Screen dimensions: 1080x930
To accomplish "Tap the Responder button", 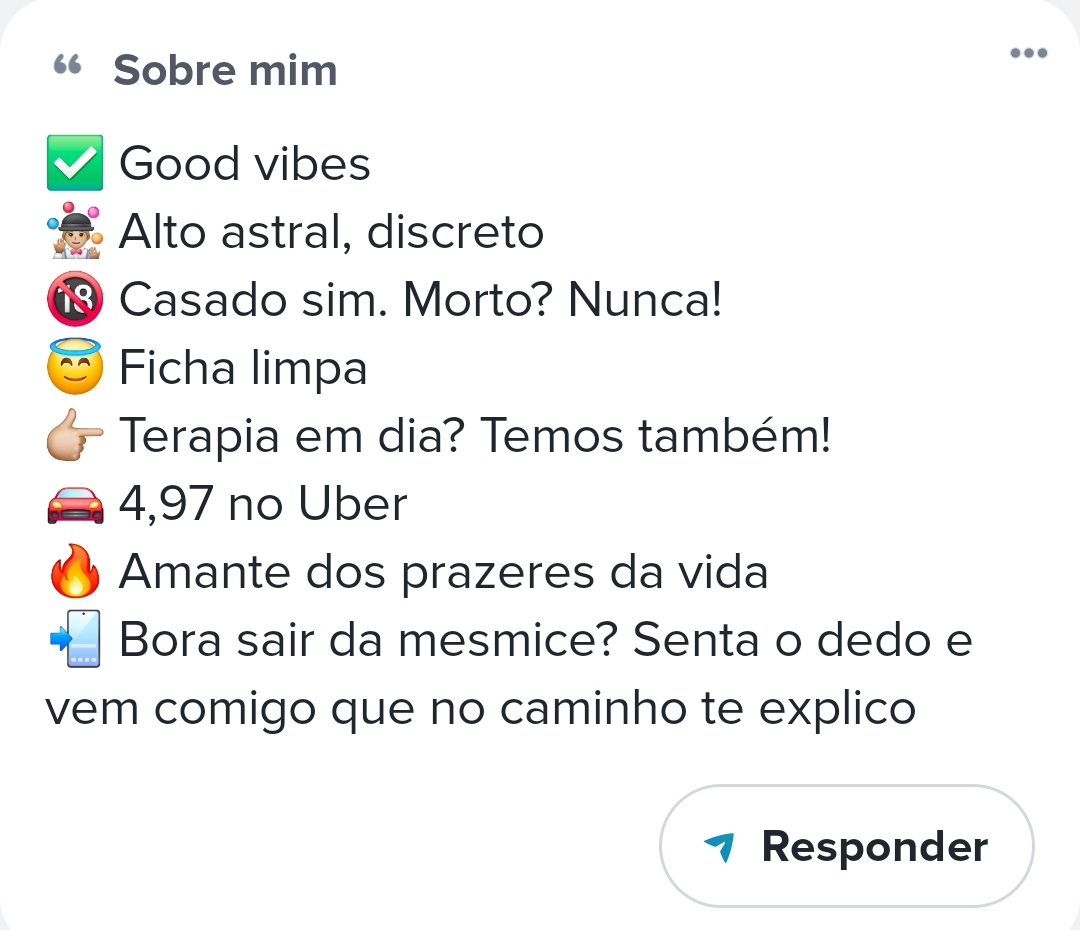I will click(x=846, y=846).
